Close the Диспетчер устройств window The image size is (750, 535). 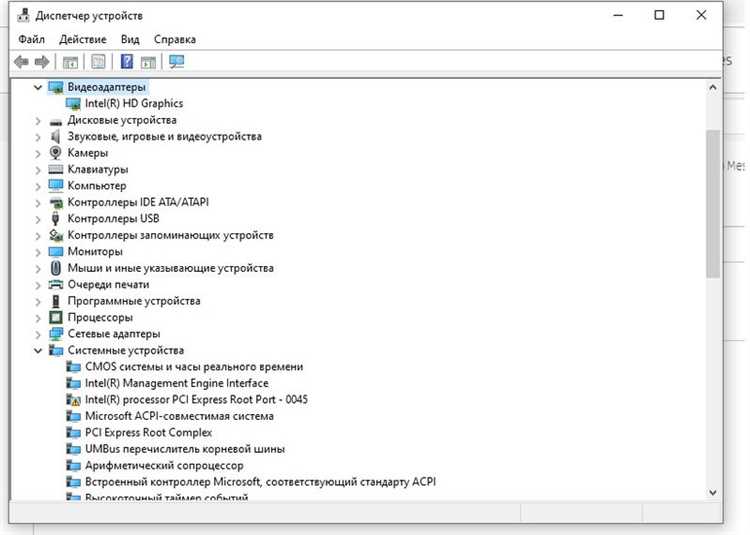tap(701, 15)
